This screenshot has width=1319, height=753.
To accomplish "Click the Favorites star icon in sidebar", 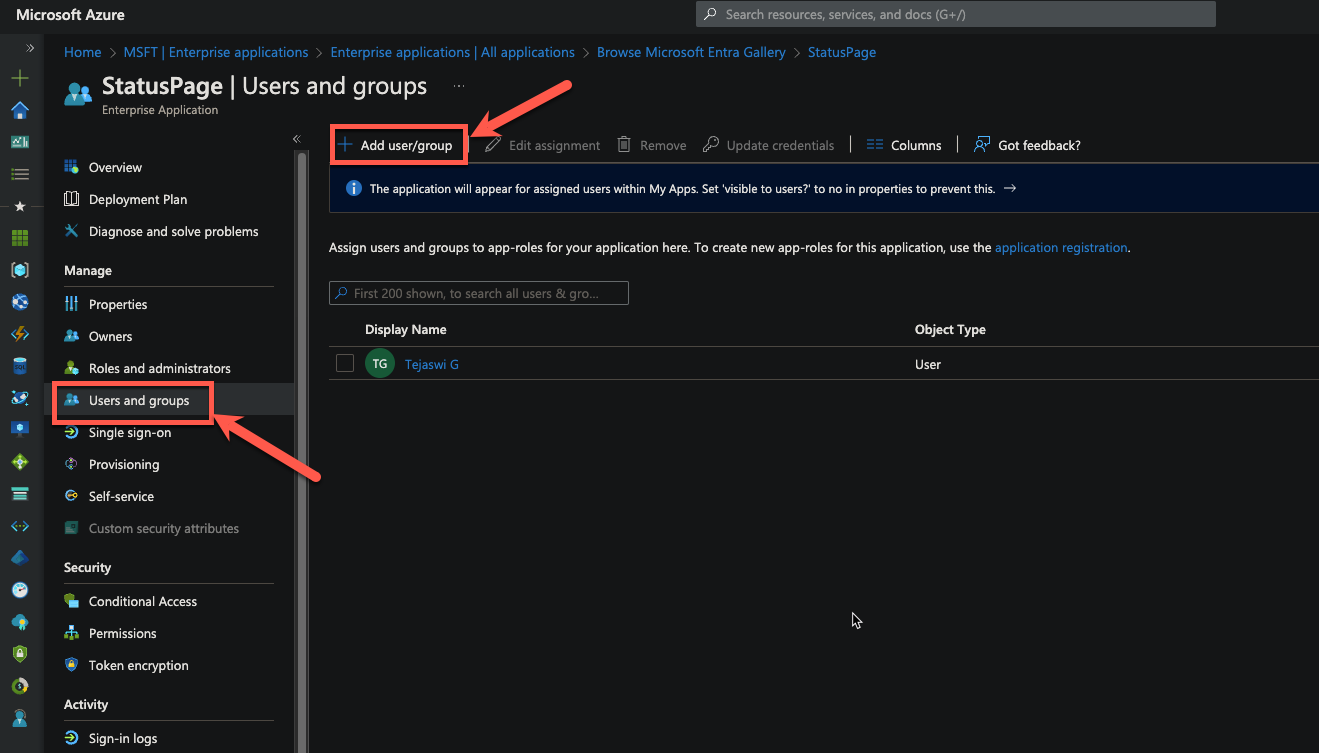I will pyautogui.click(x=20, y=205).
